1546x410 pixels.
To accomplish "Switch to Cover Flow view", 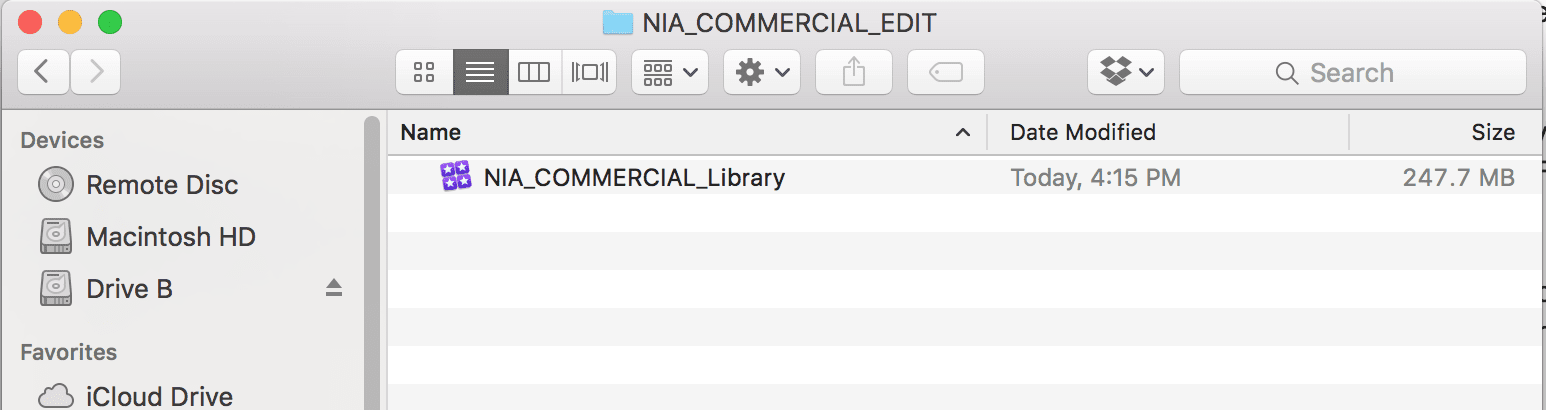I will click(589, 72).
